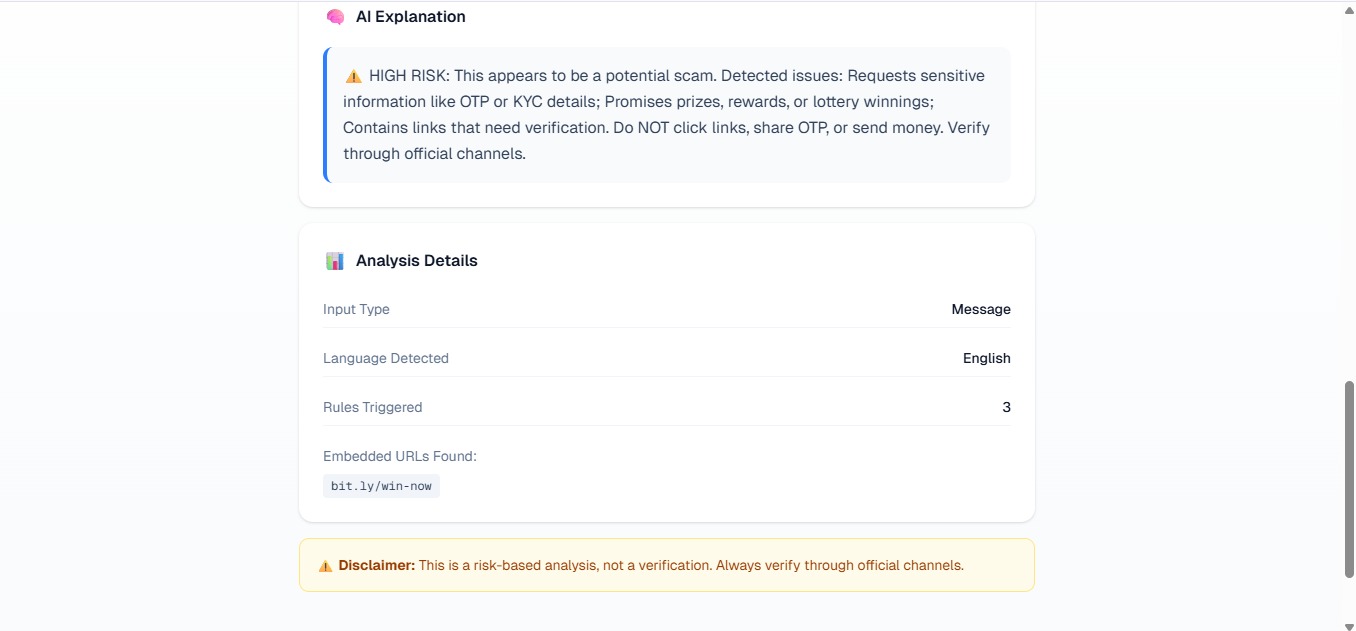This screenshot has width=1356, height=631.
Task: Click the disclaimer text about official channels
Action: click(691, 566)
